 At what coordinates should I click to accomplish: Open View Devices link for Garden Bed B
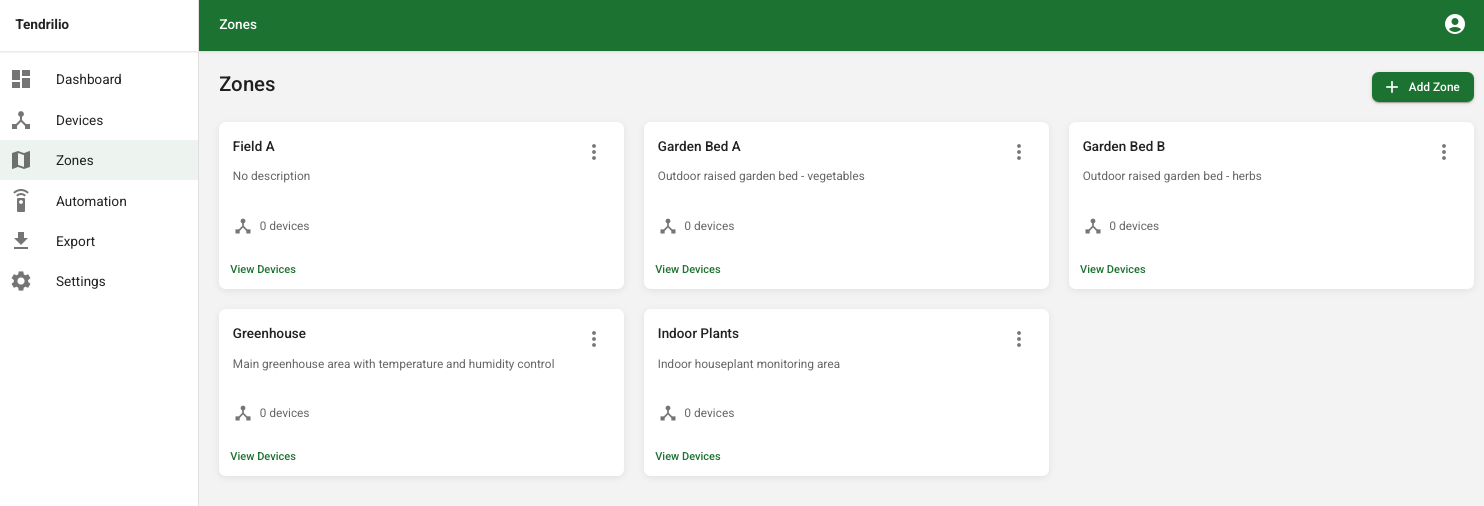point(1113,269)
